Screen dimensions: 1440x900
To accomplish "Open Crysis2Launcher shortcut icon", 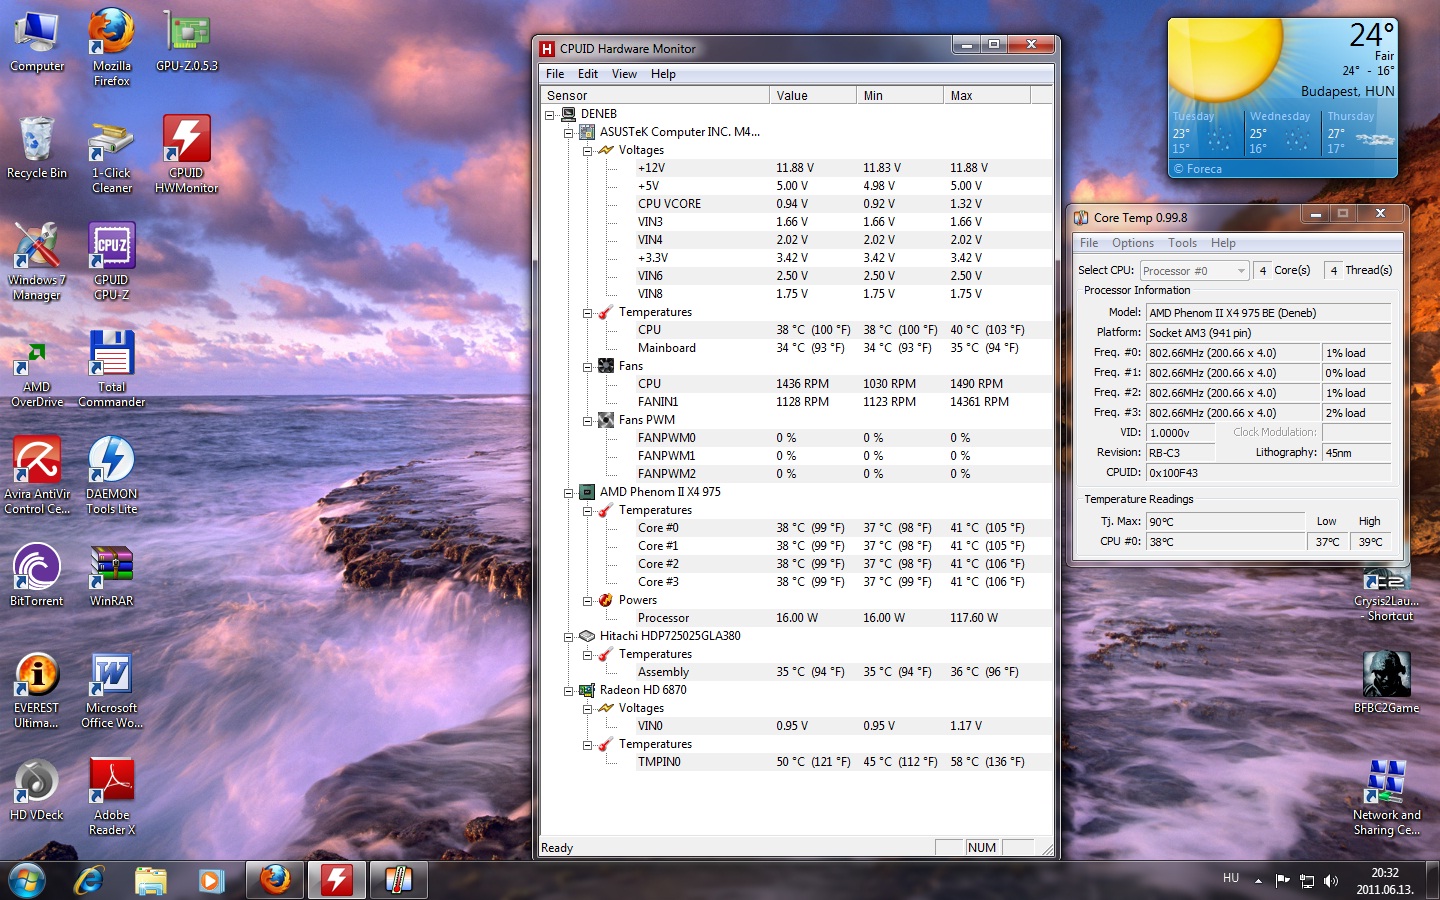I will (x=1386, y=595).
